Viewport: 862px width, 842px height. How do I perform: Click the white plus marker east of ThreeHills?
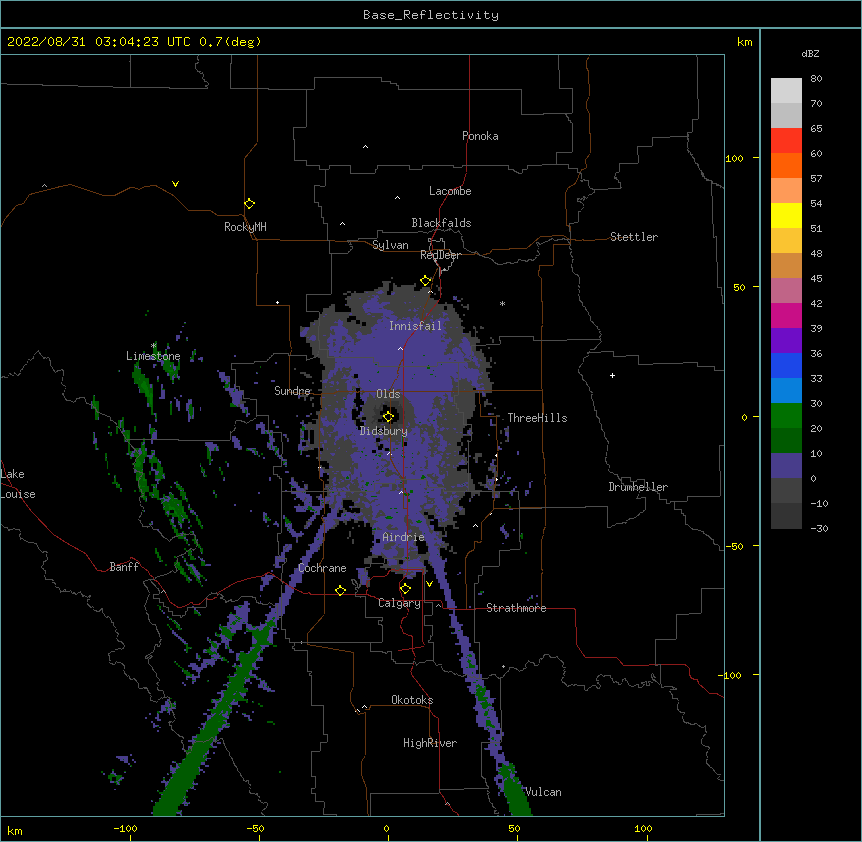pyautogui.click(x=612, y=375)
